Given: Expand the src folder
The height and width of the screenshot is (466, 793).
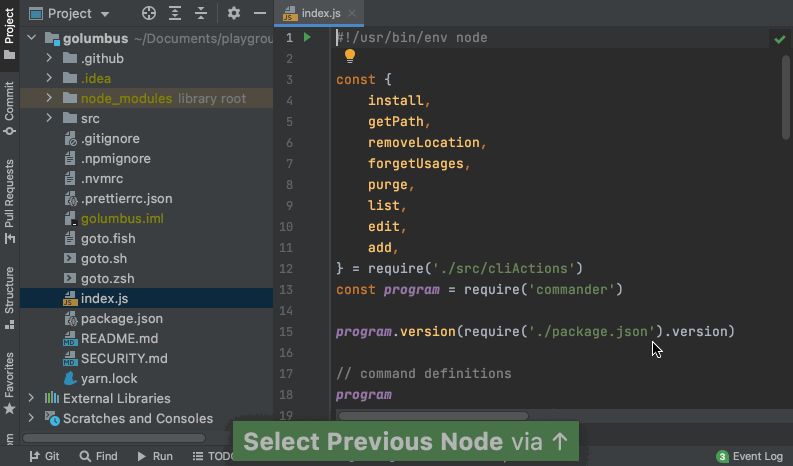Looking at the screenshot, I should 50,119.
